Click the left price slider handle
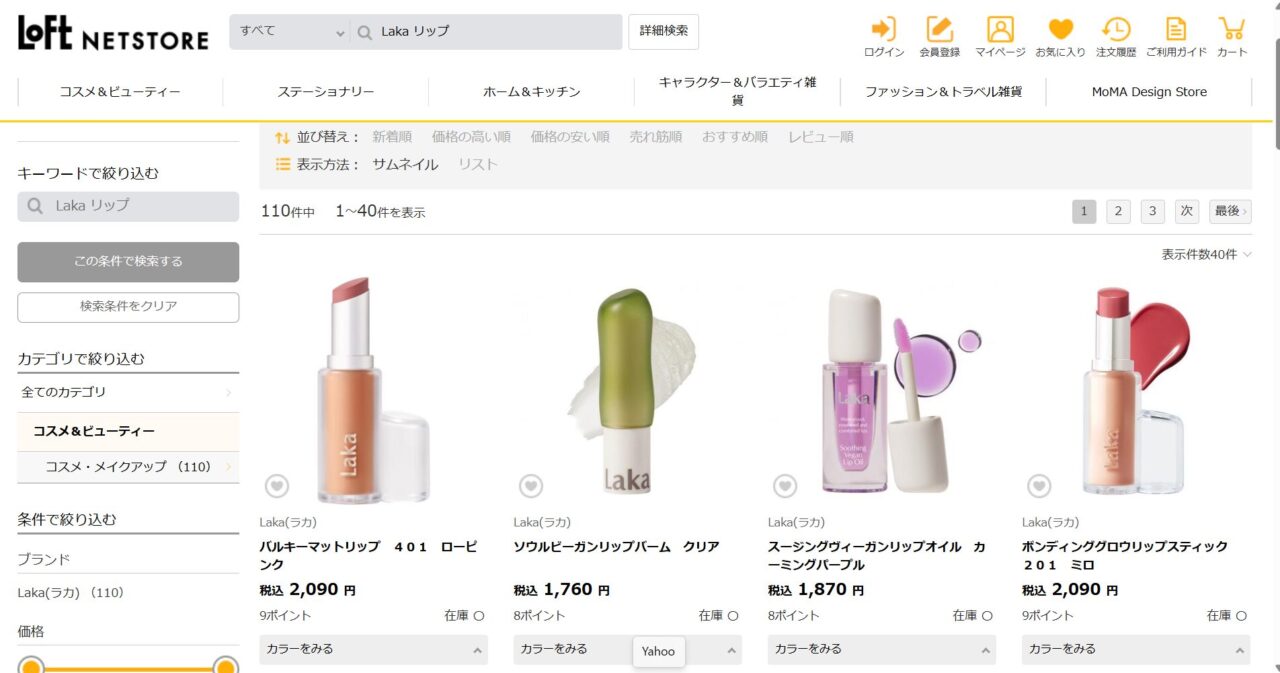 point(31,667)
